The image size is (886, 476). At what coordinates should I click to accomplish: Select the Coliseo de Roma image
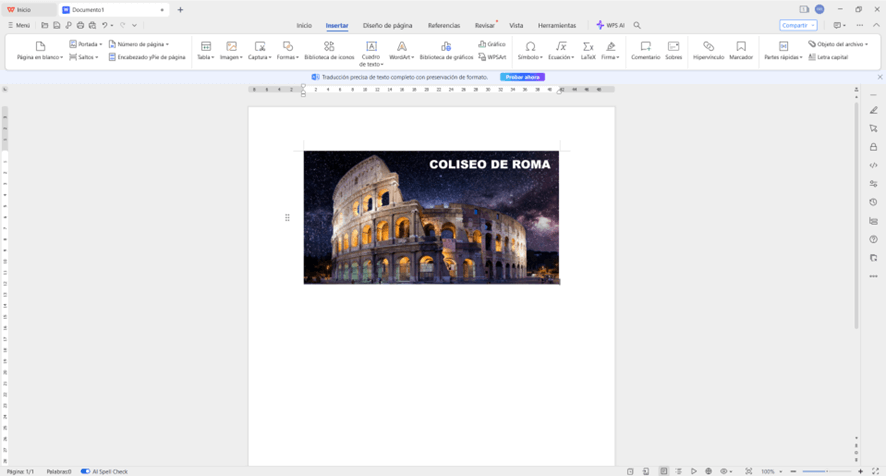(x=431, y=217)
